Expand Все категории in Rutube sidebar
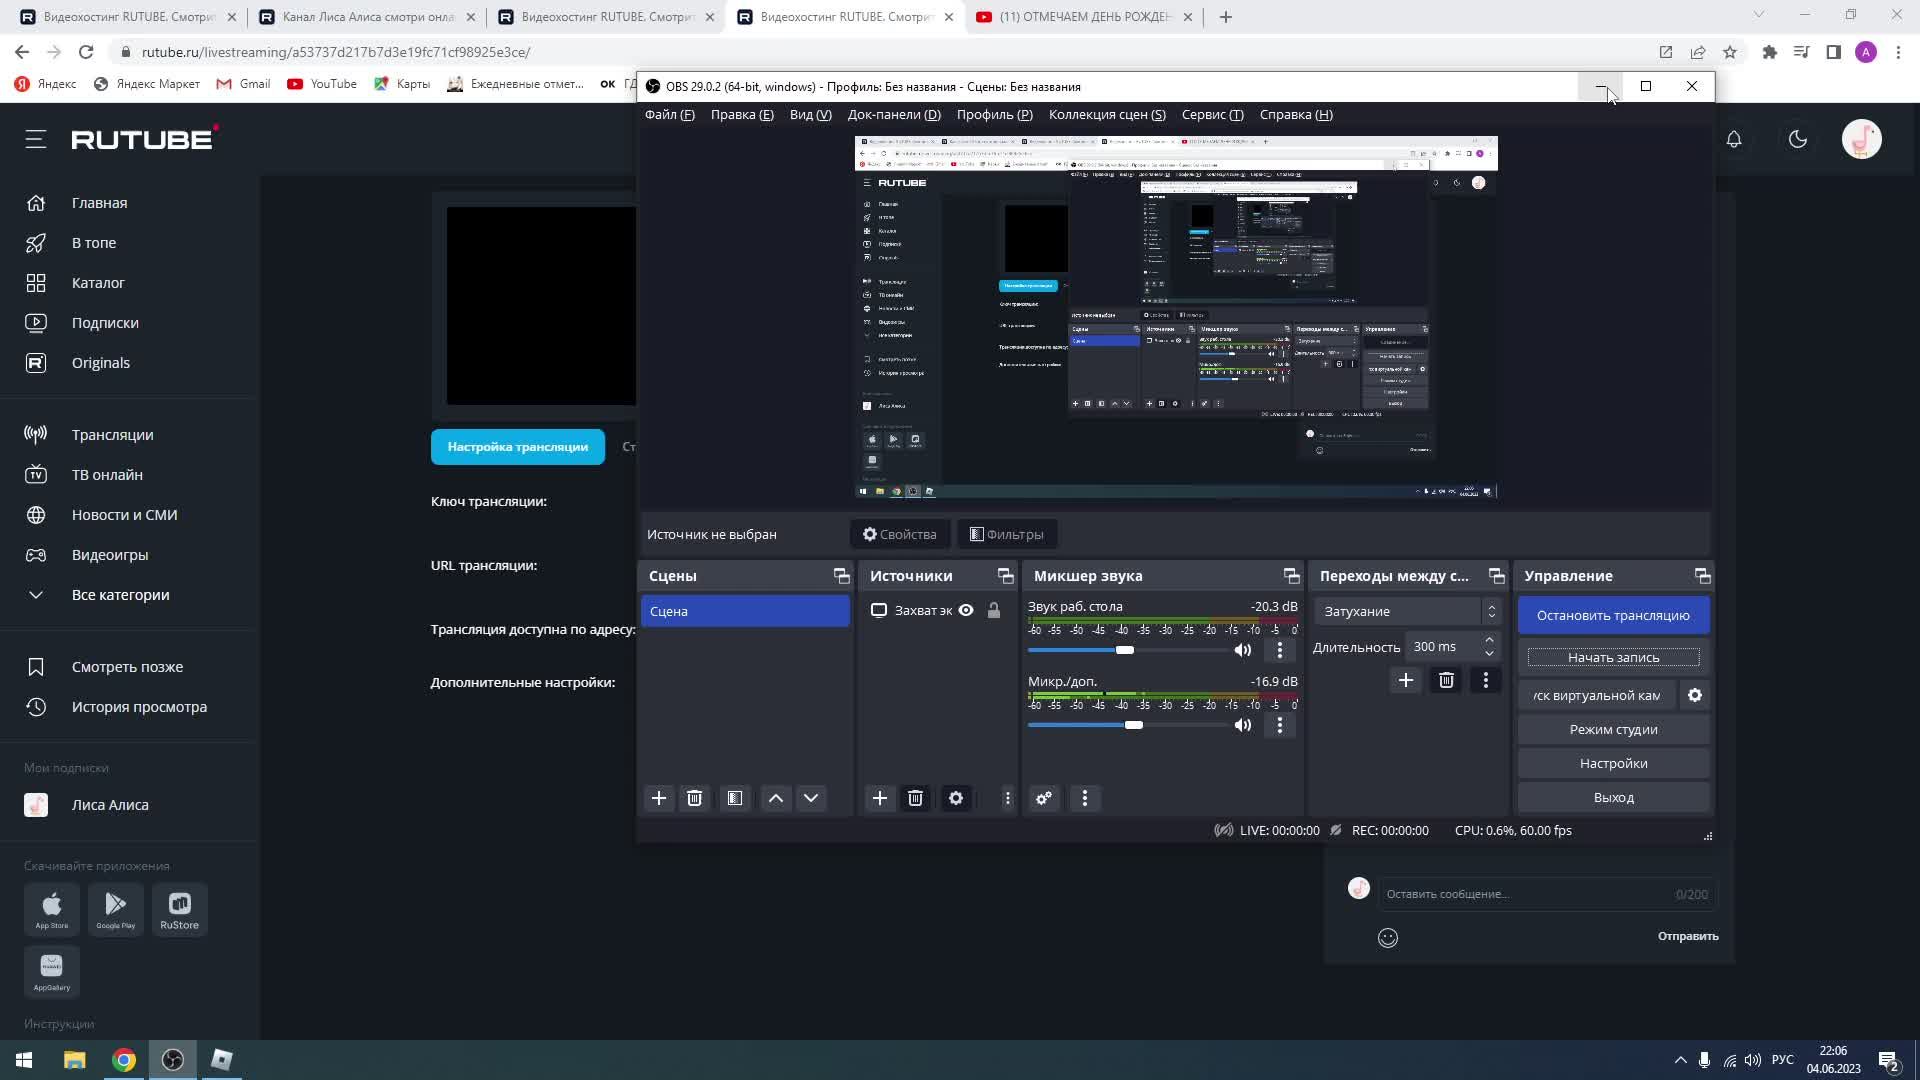1920x1080 pixels. click(120, 595)
